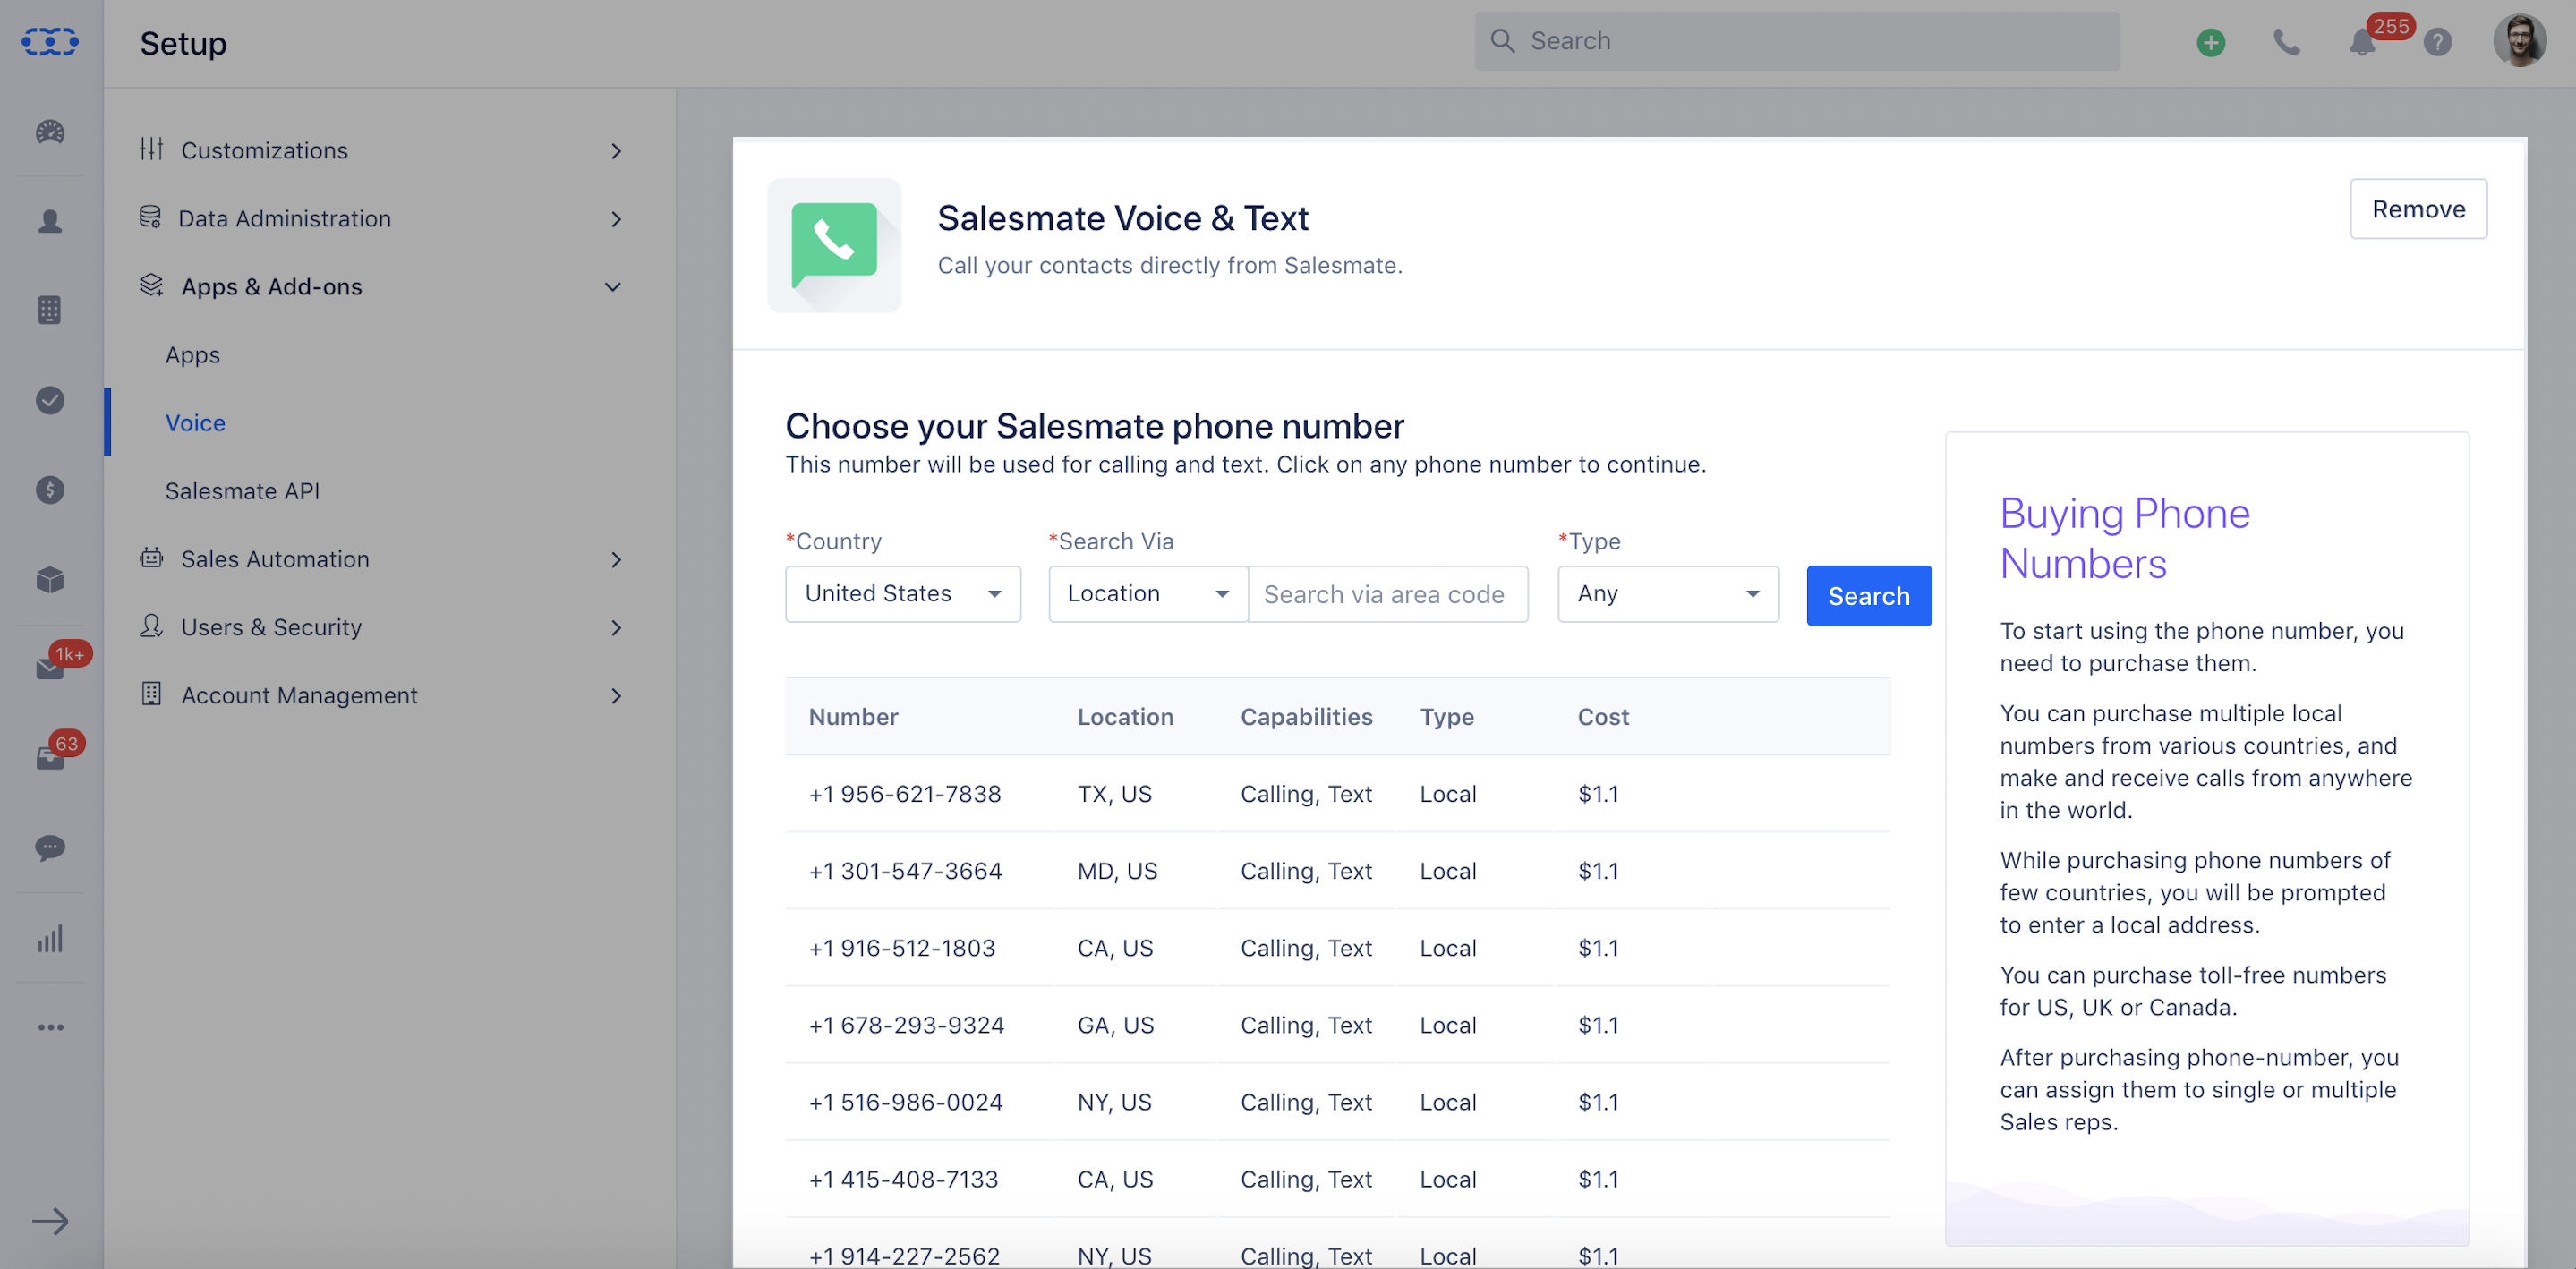Click the Salesmate logo icon
Image resolution: width=2576 pixels, height=1269 pixels.
click(50, 42)
